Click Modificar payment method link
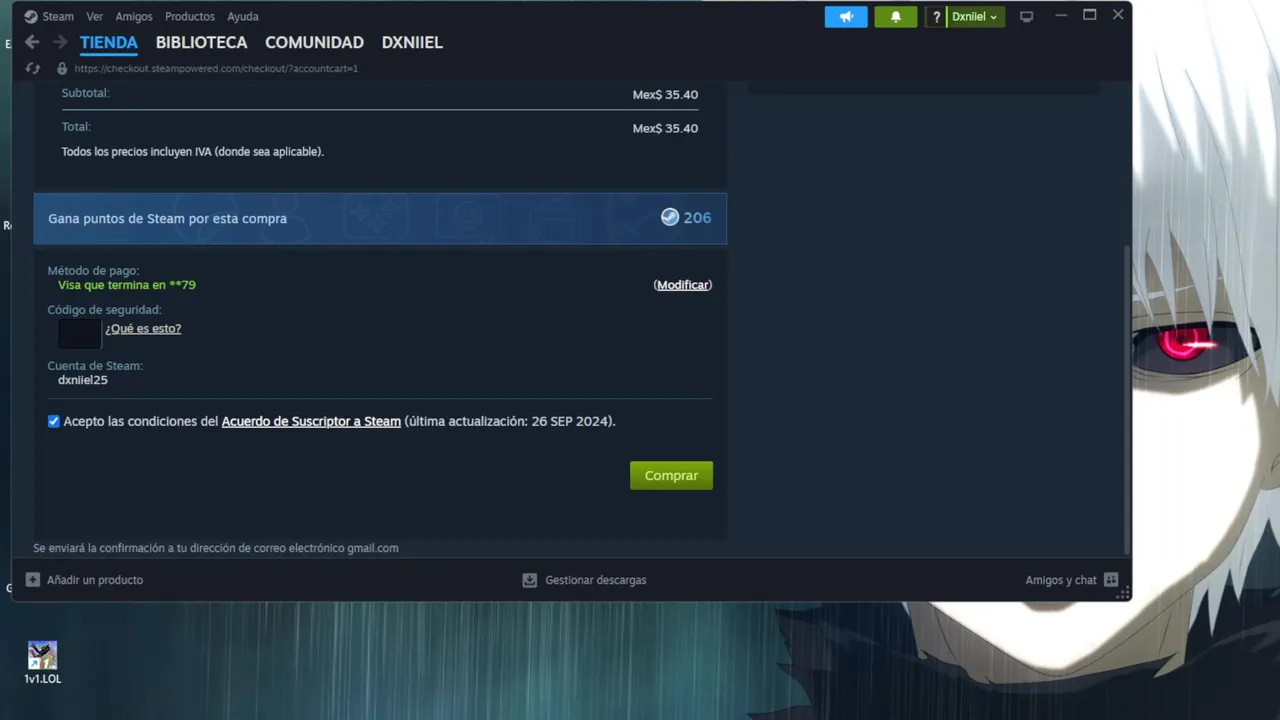Viewport: 1280px width, 720px height. point(683,285)
